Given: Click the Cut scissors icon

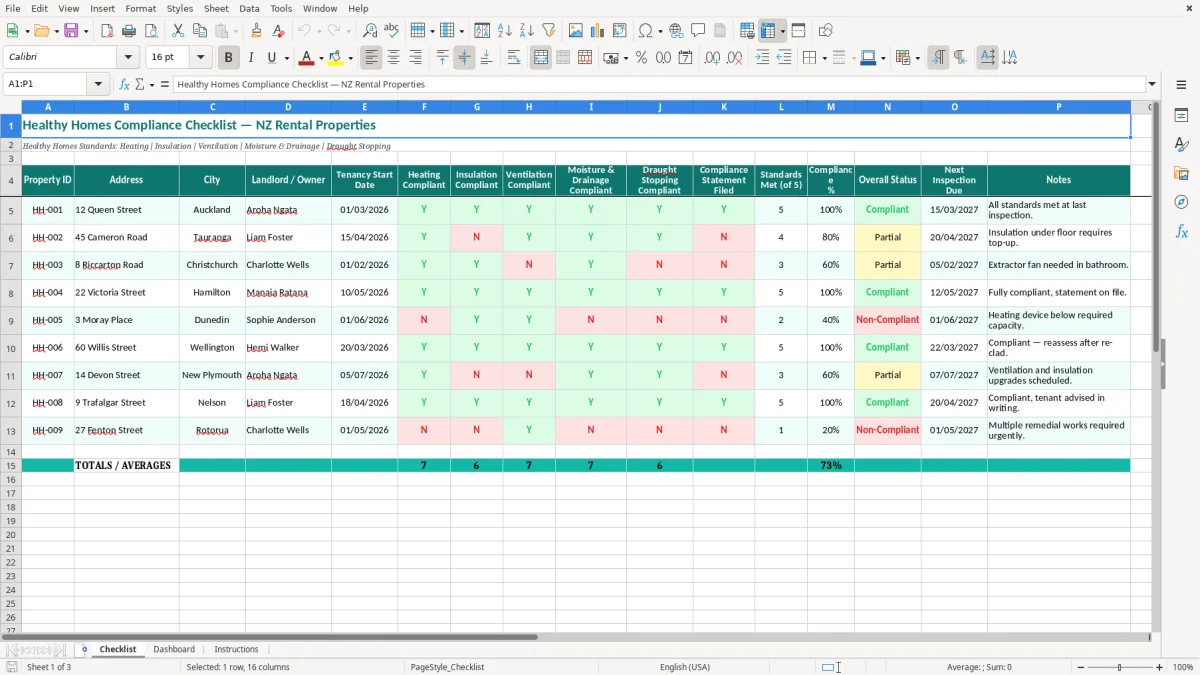Looking at the screenshot, I should (x=178, y=31).
